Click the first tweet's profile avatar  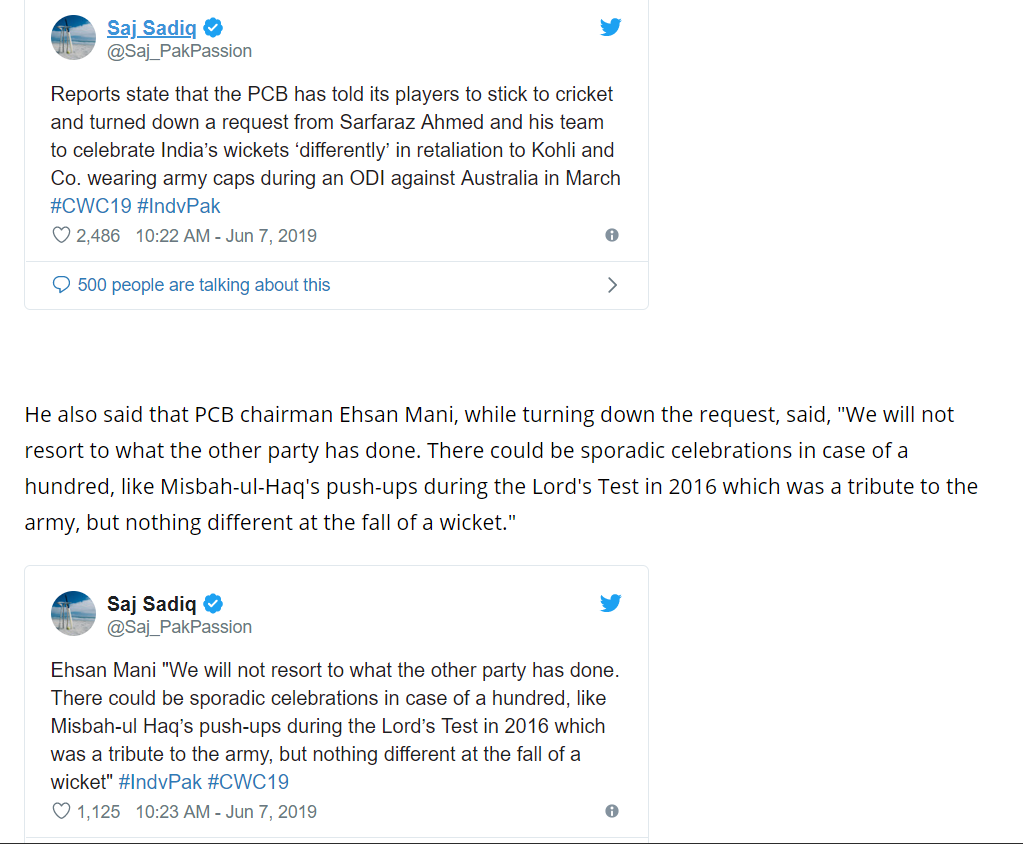point(73,38)
